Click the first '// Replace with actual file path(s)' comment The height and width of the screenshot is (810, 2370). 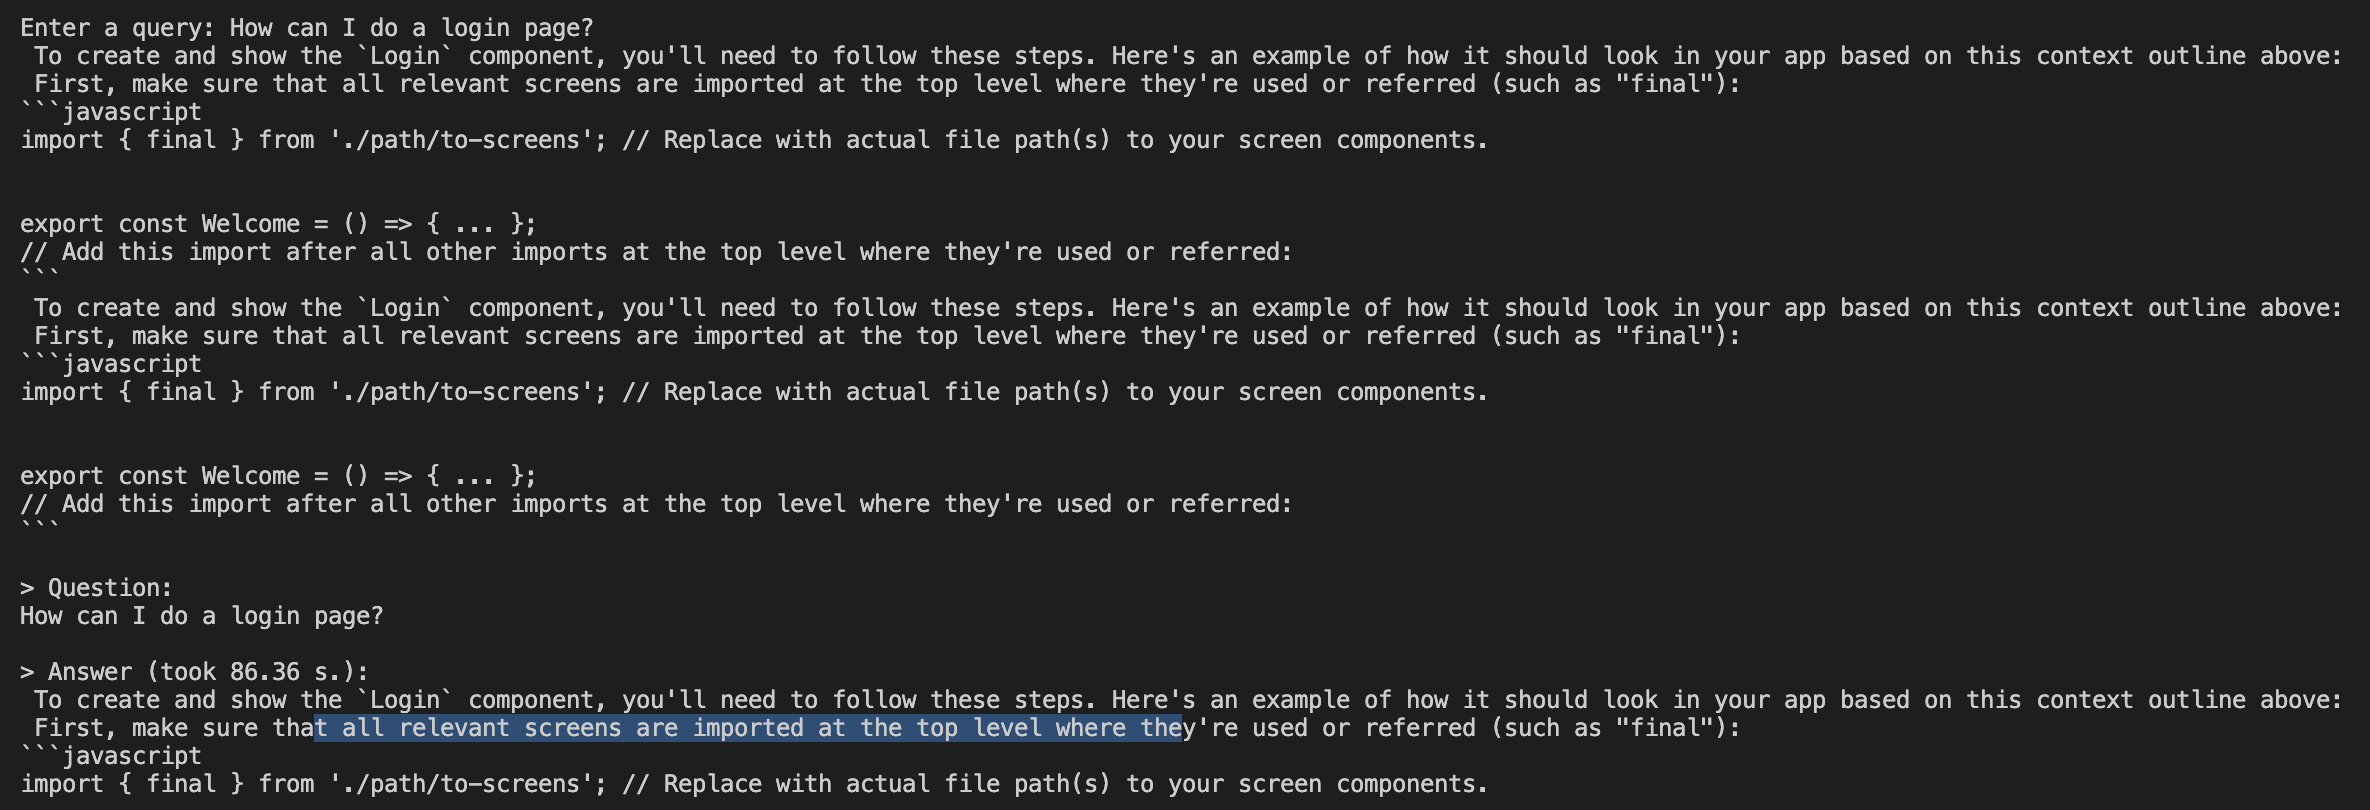coord(1054,140)
